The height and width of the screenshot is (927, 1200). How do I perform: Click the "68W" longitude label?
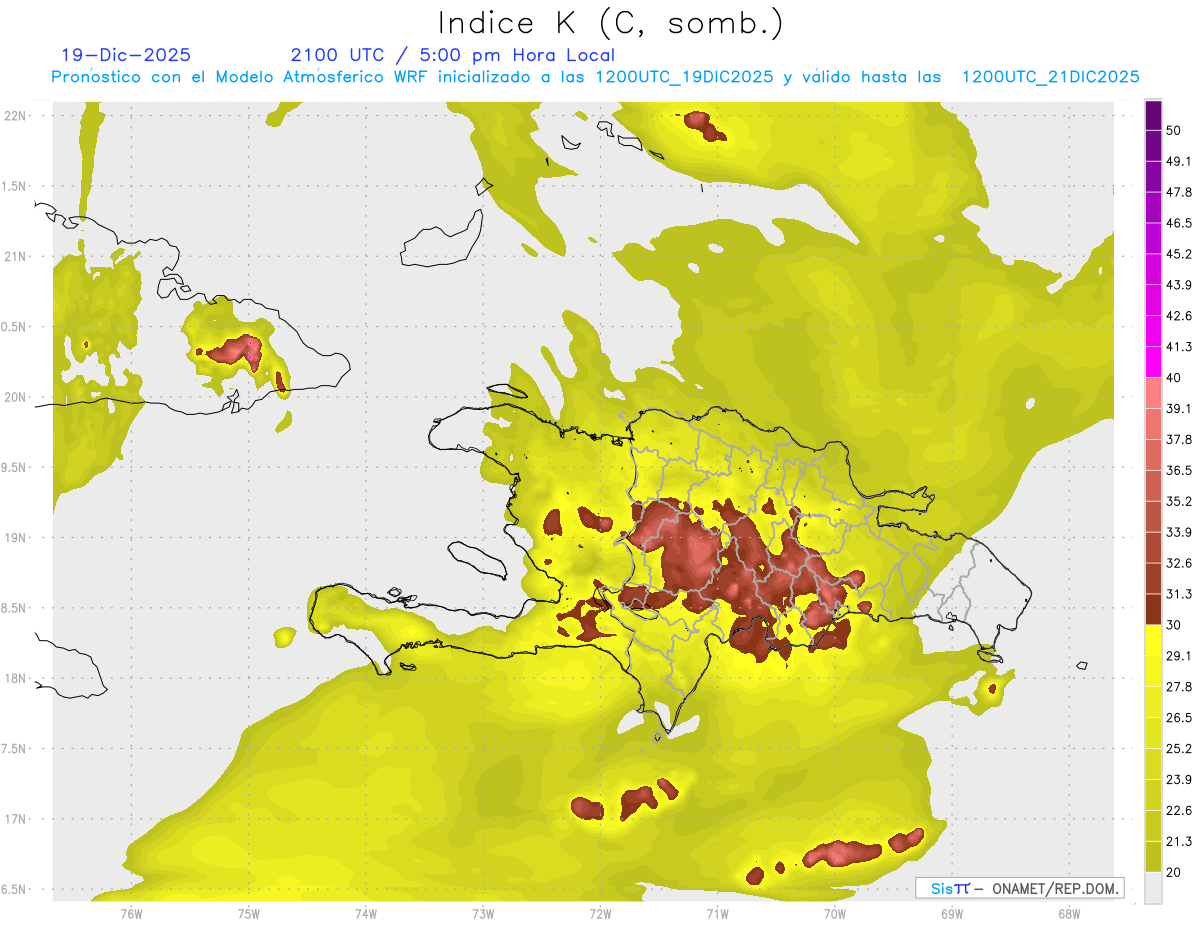[1069, 914]
